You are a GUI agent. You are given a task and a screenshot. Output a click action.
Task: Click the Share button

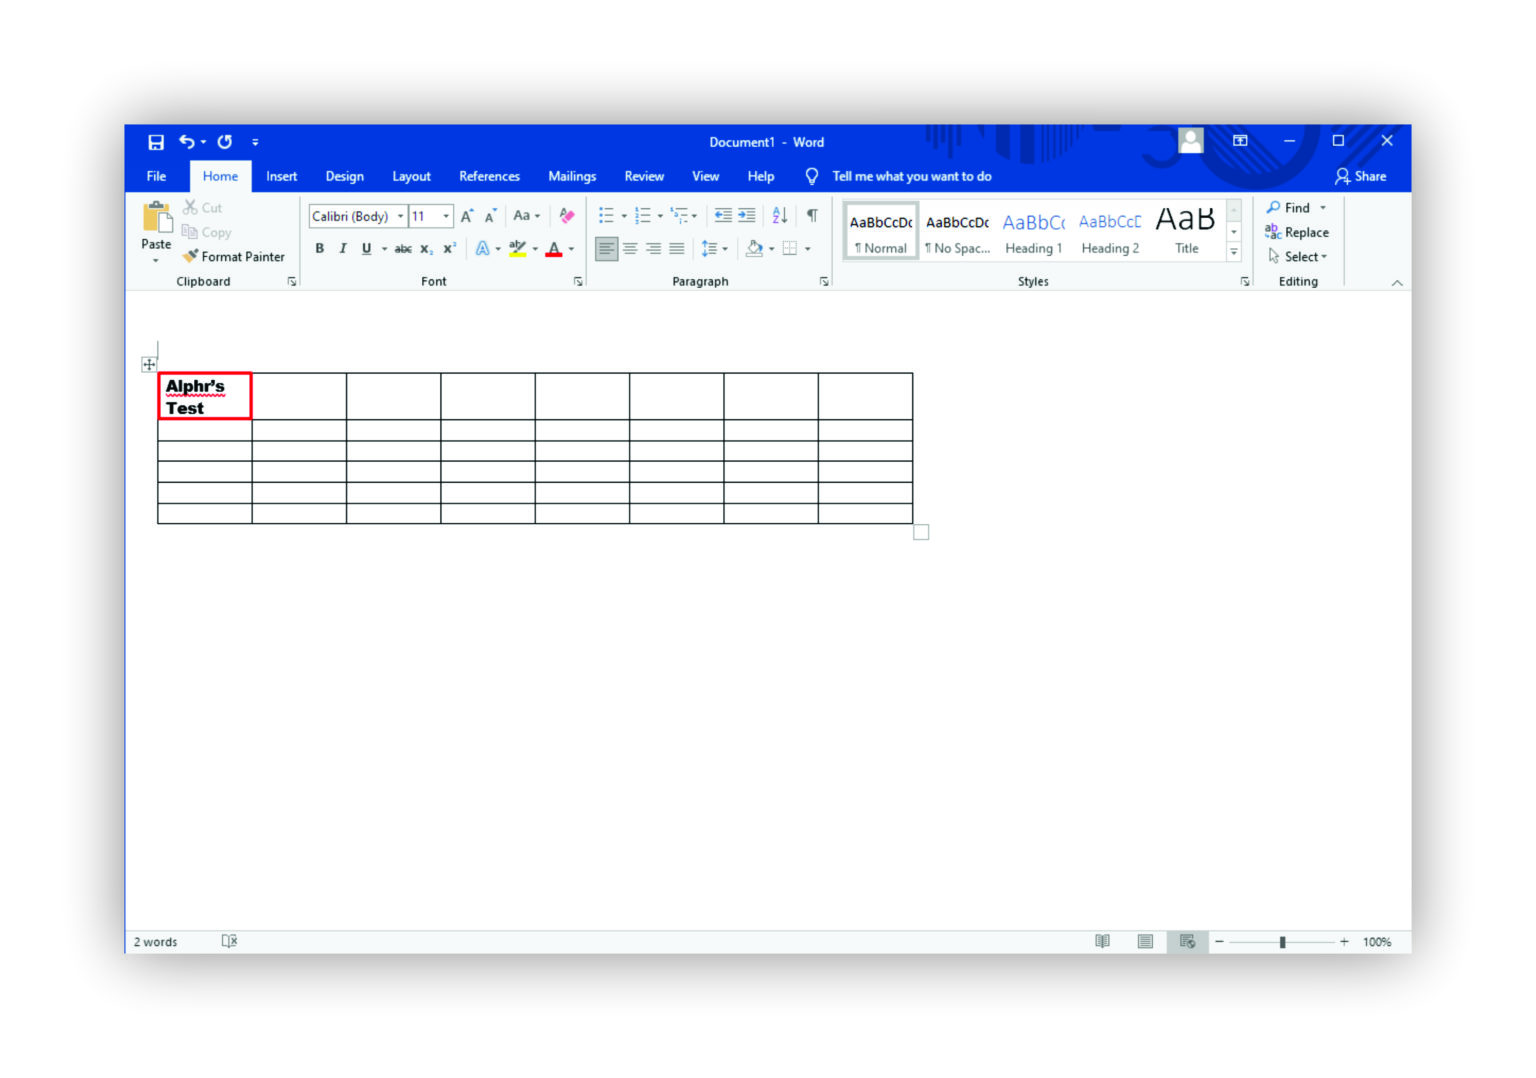pyautogui.click(x=1361, y=176)
